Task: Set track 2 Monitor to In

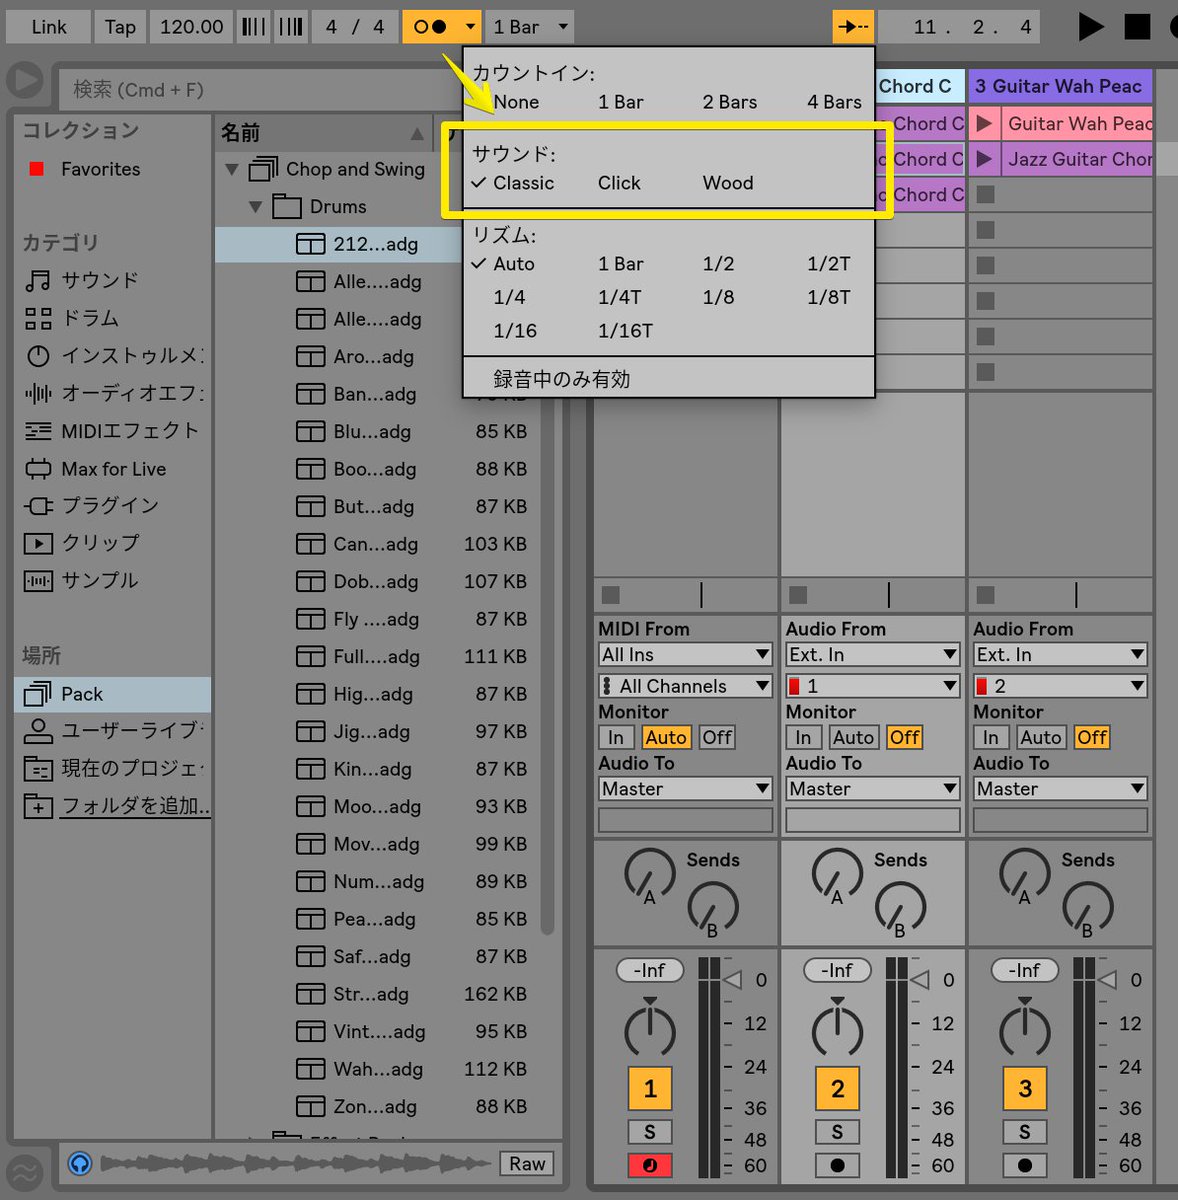Action: point(803,737)
